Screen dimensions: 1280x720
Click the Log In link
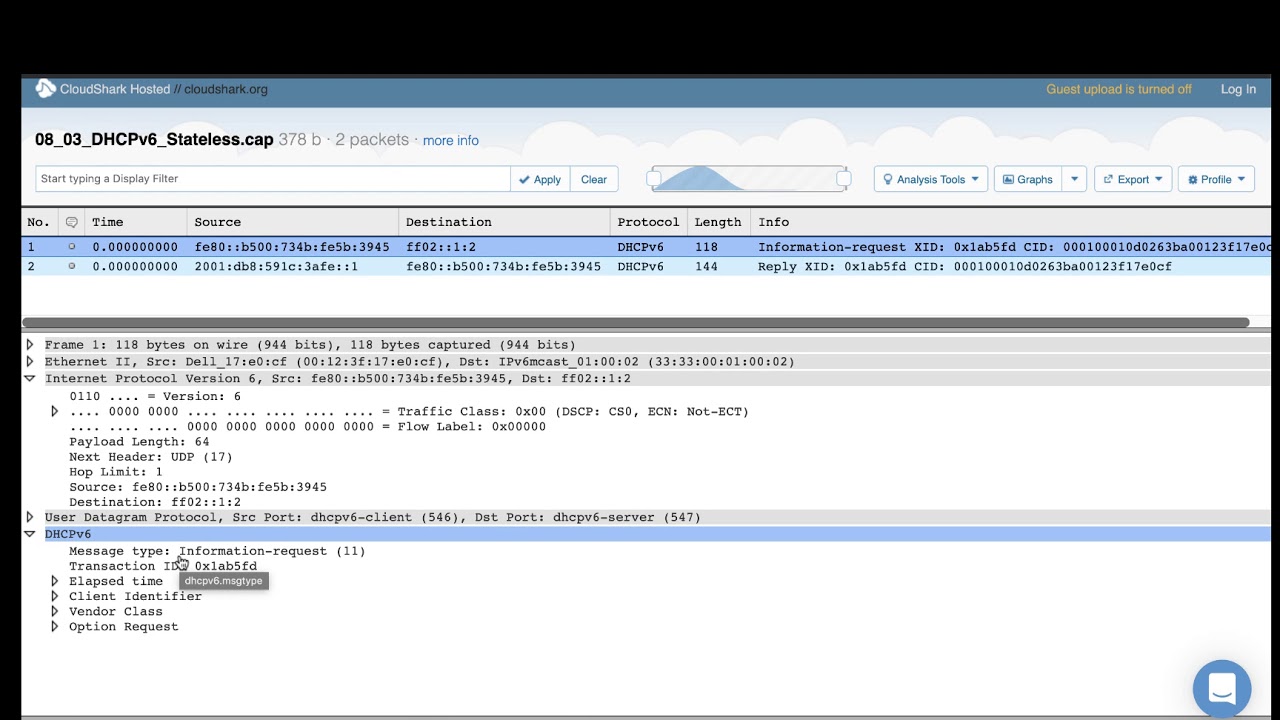point(1238,89)
